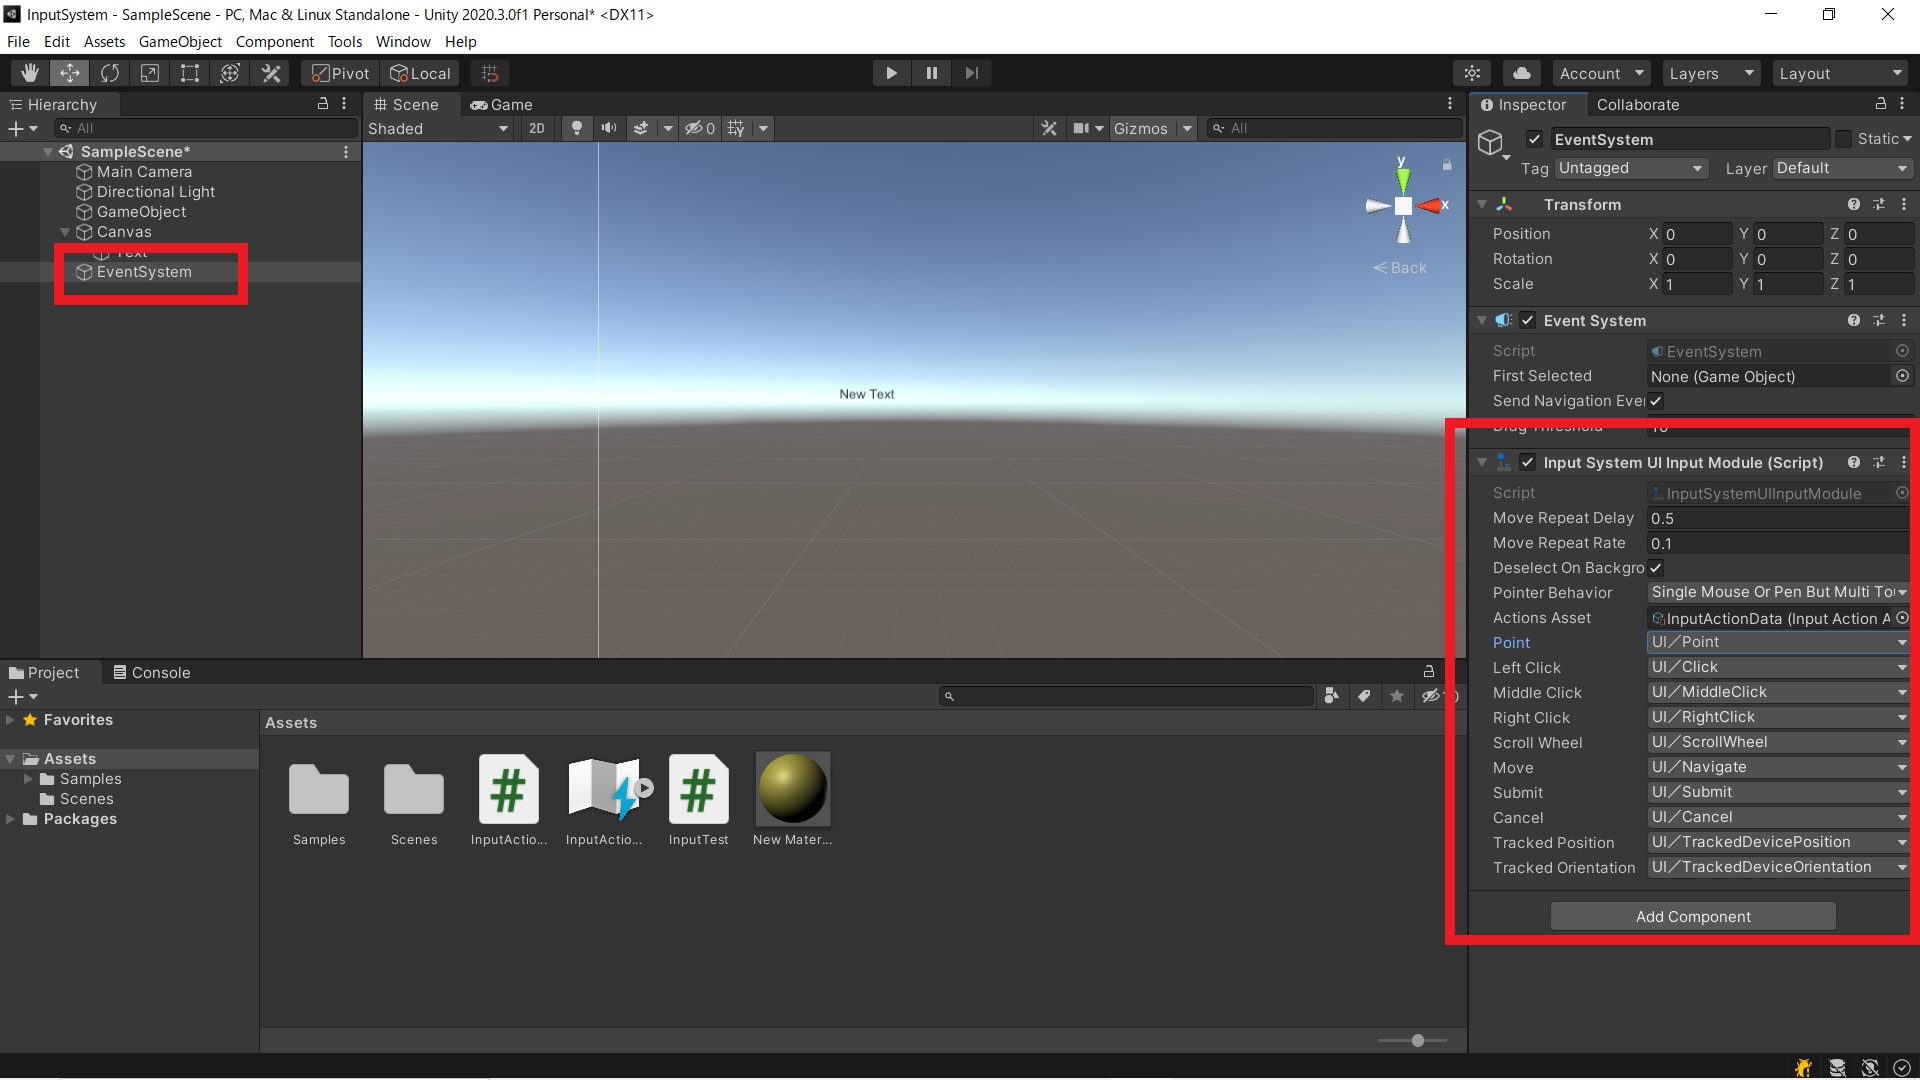Select the Move tool in the toolbar
Image resolution: width=1920 pixels, height=1080 pixels.
69,72
